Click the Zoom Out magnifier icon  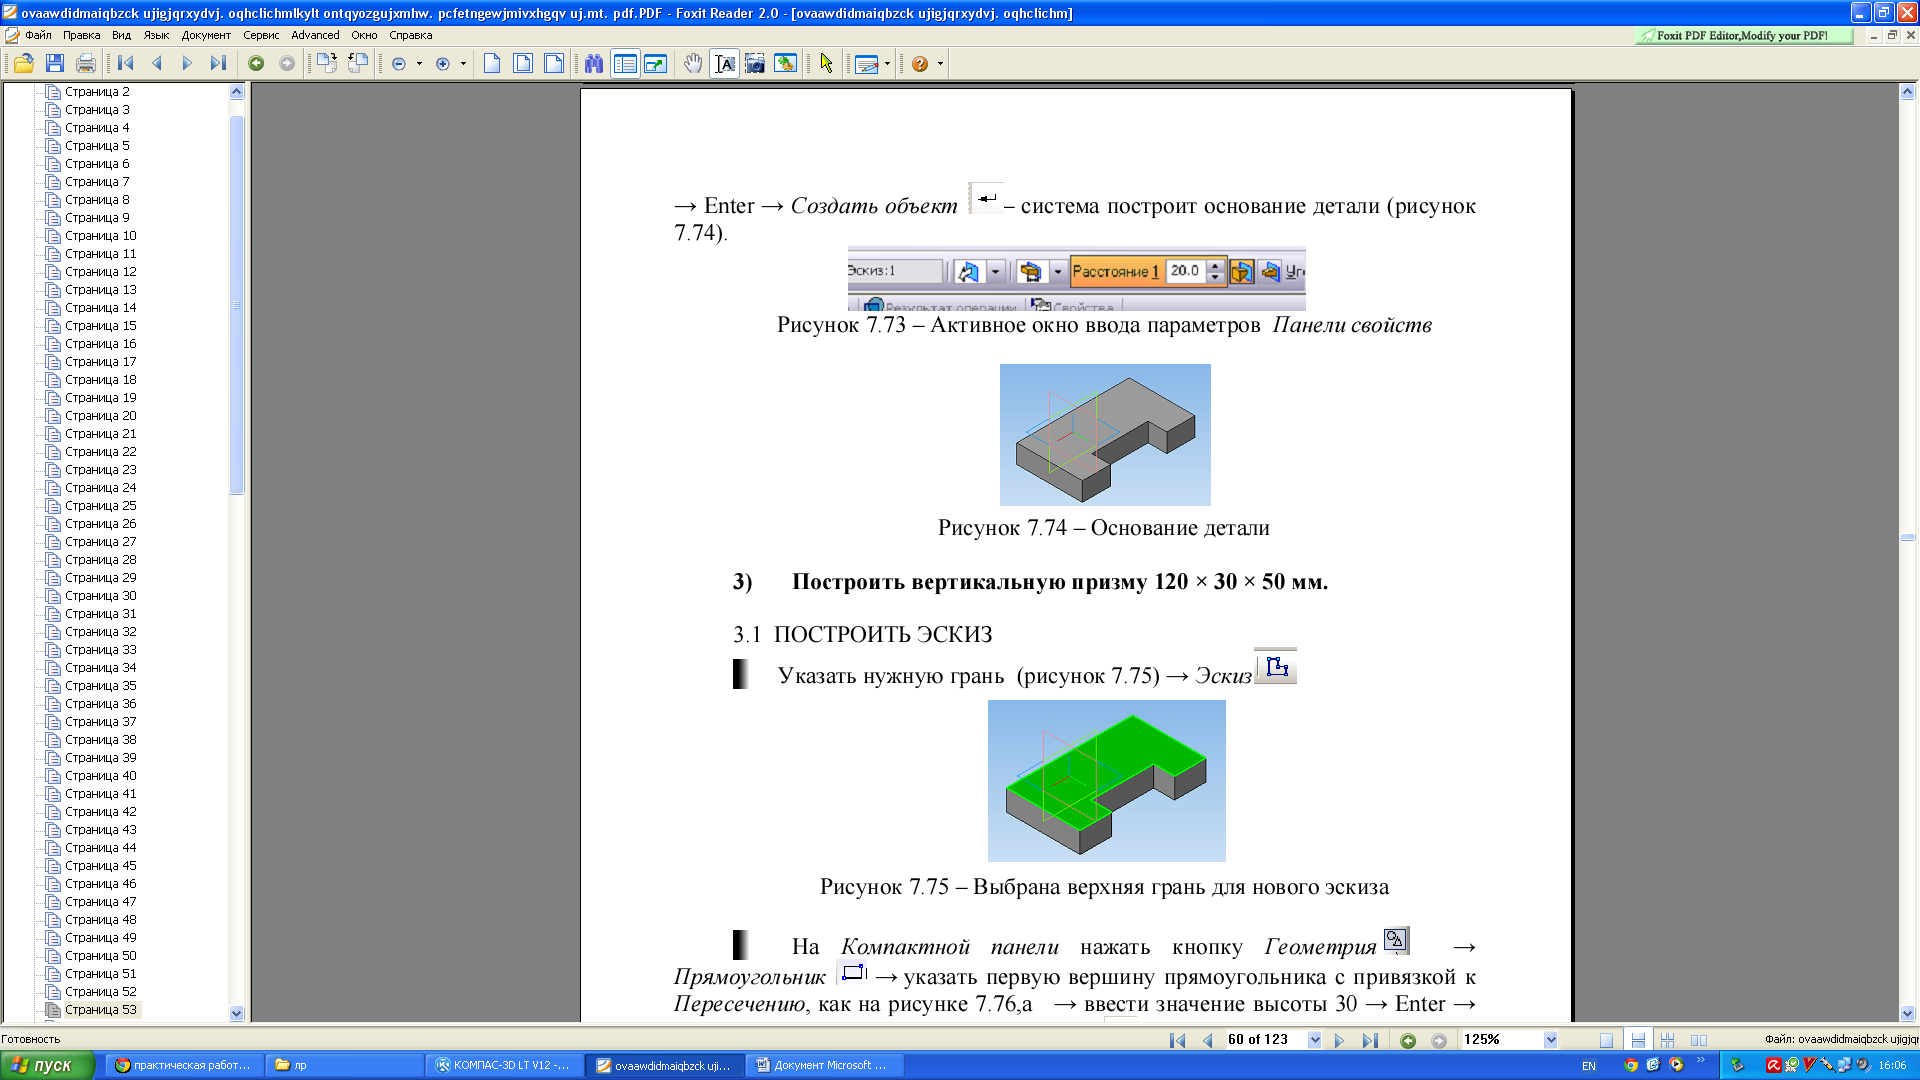coord(399,64)
